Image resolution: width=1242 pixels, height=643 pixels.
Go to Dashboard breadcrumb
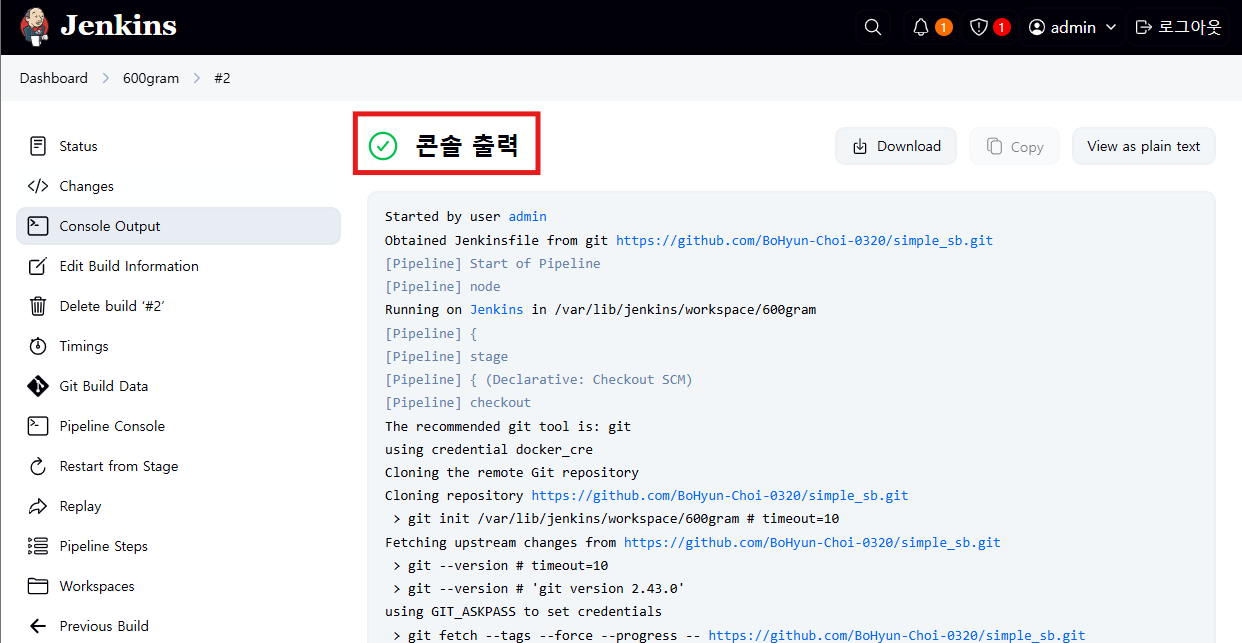pos(54,78)
